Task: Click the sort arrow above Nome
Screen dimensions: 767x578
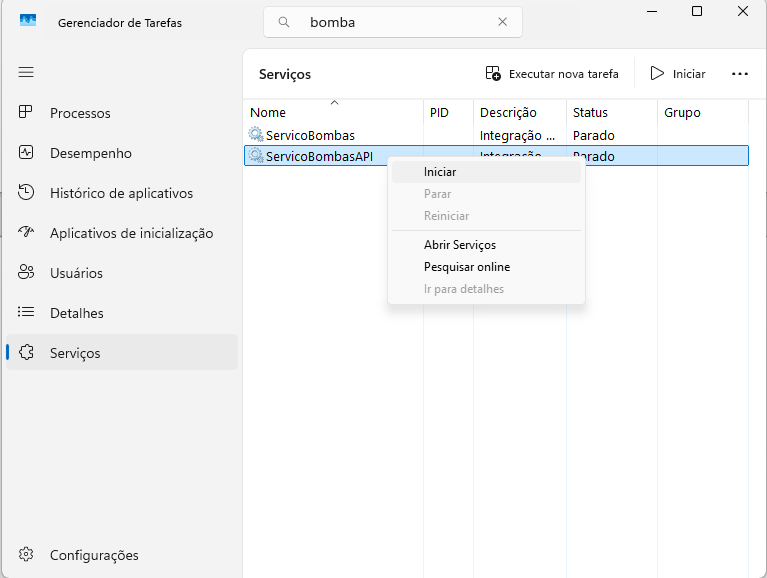Action: 335,102
